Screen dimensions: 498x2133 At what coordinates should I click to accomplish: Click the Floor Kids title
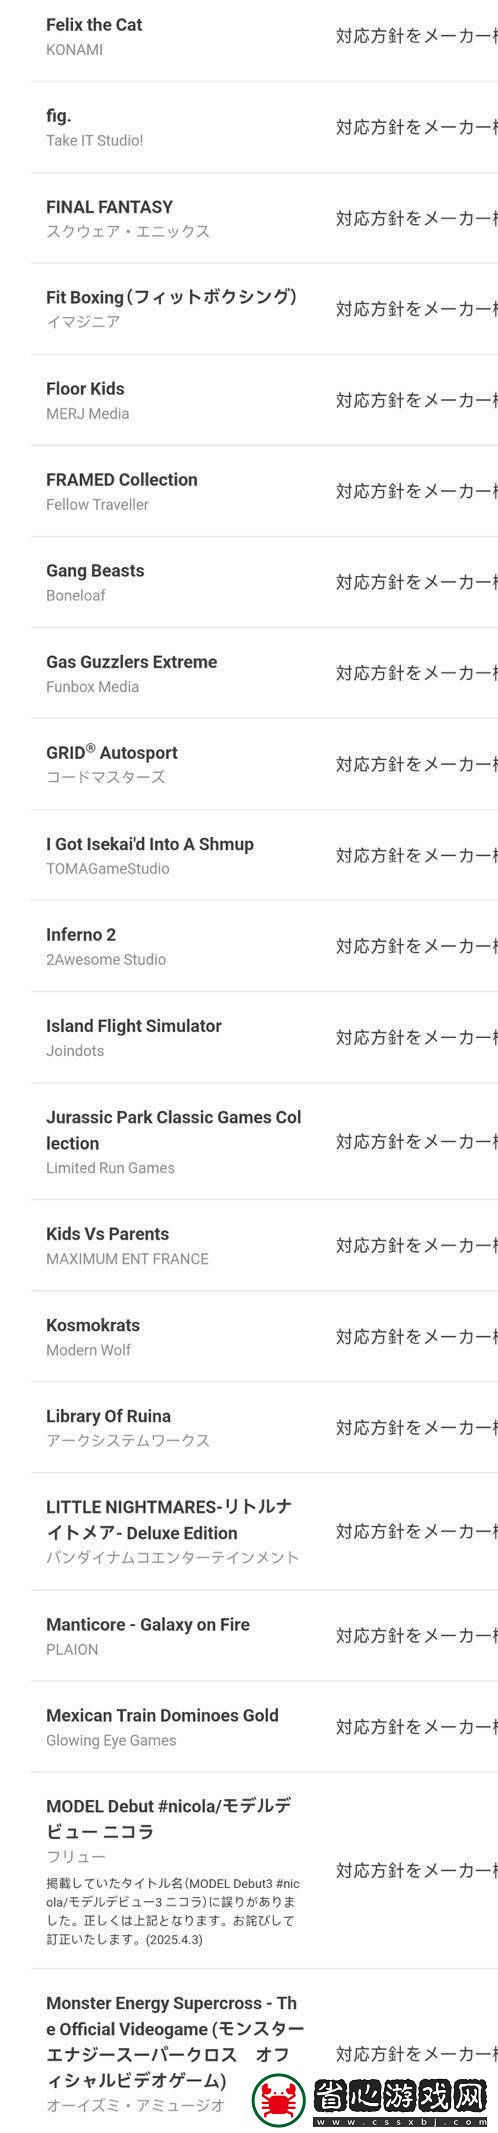(85, 389)
